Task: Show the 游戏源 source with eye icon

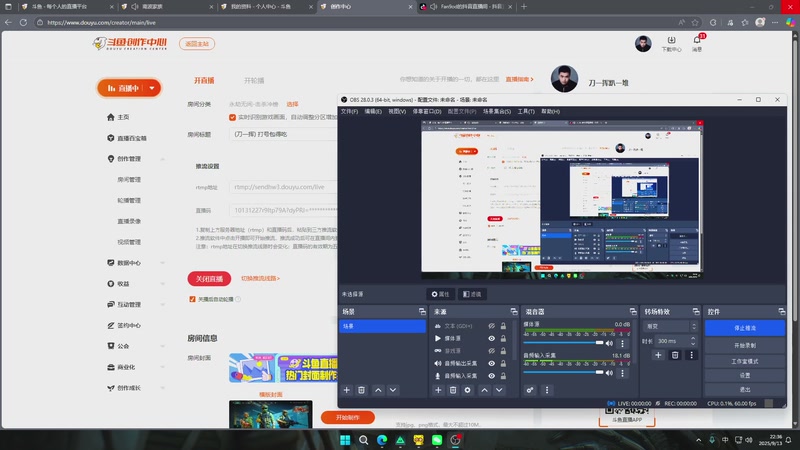Action: tap(491, 351)
